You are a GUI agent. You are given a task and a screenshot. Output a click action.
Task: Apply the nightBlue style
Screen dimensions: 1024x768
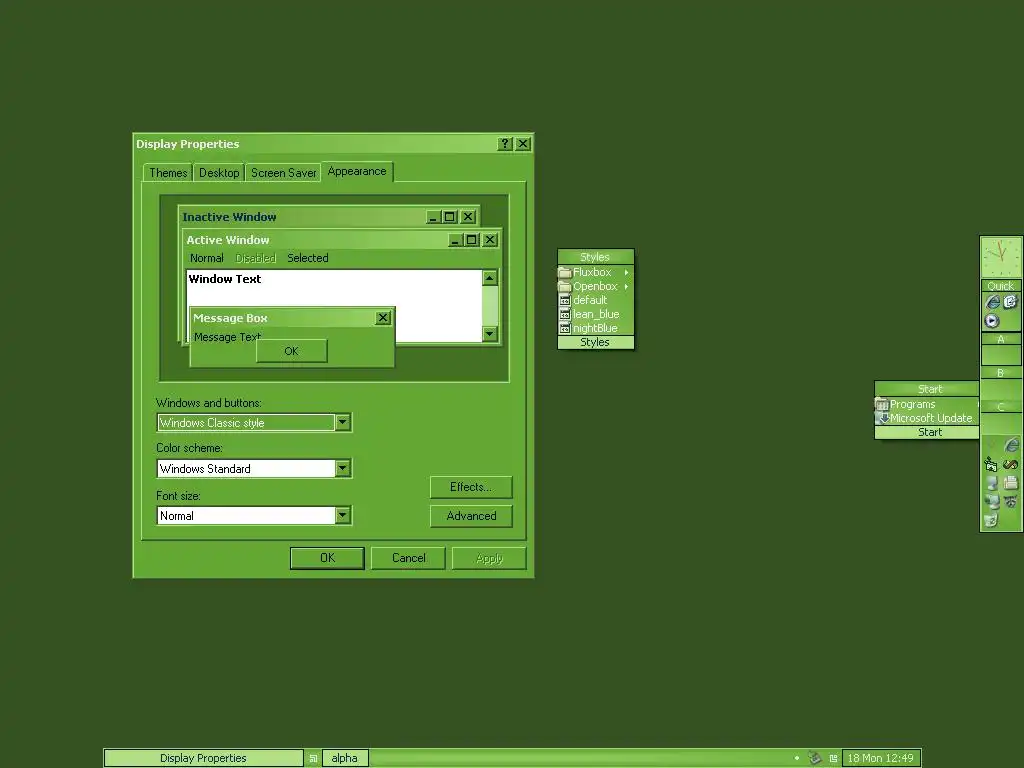pyautogui.click(x=596, y=328)
